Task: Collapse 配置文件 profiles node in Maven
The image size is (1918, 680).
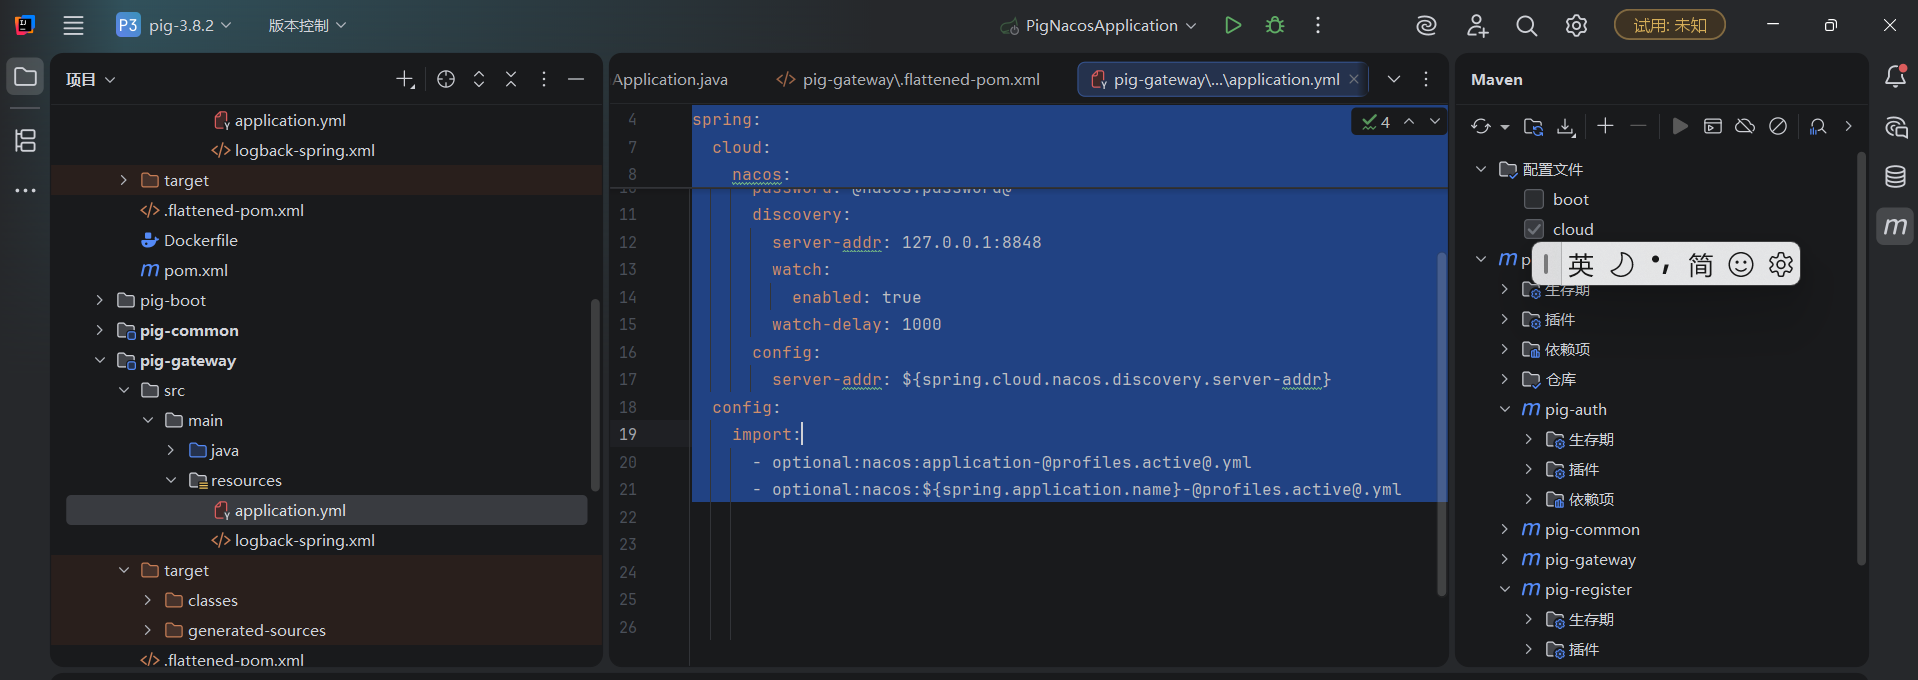Action: click(1481, 169)
